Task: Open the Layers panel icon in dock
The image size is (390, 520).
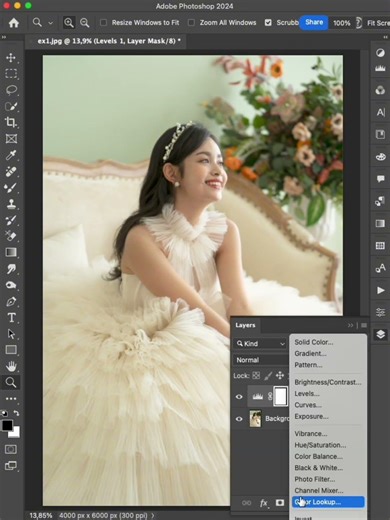Action: tap(380, 334)
